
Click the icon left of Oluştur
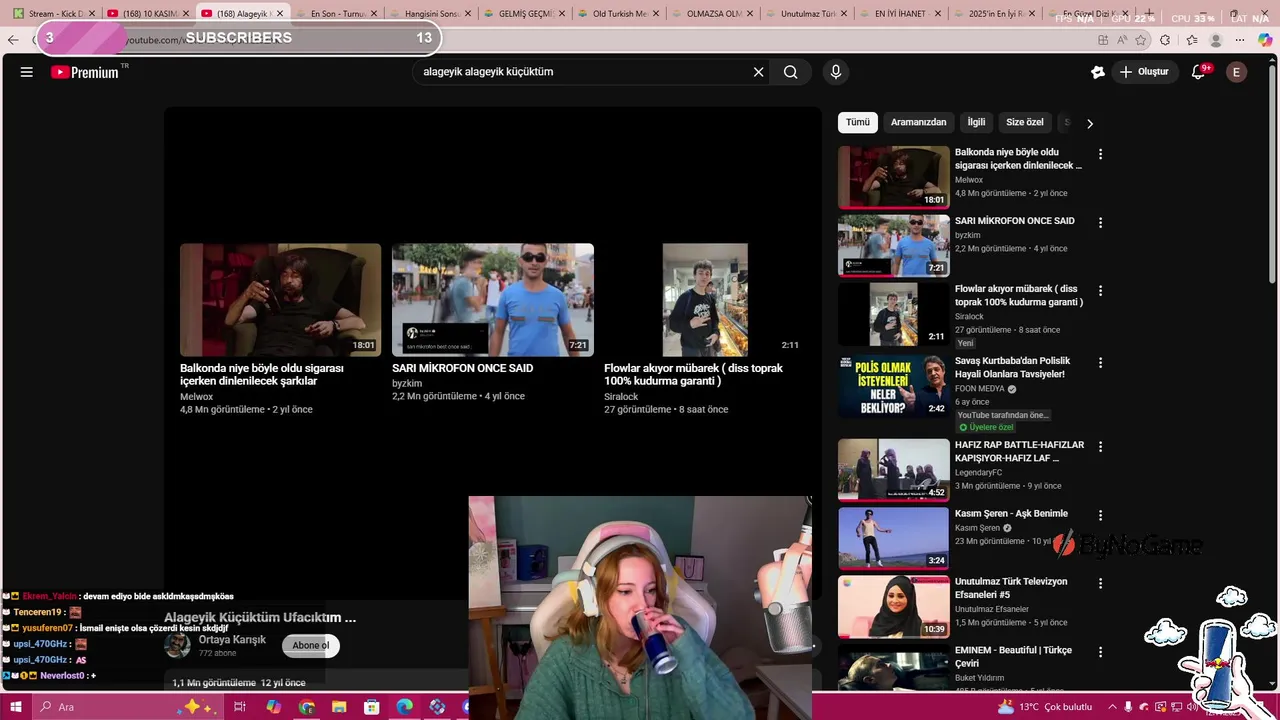1097,72
